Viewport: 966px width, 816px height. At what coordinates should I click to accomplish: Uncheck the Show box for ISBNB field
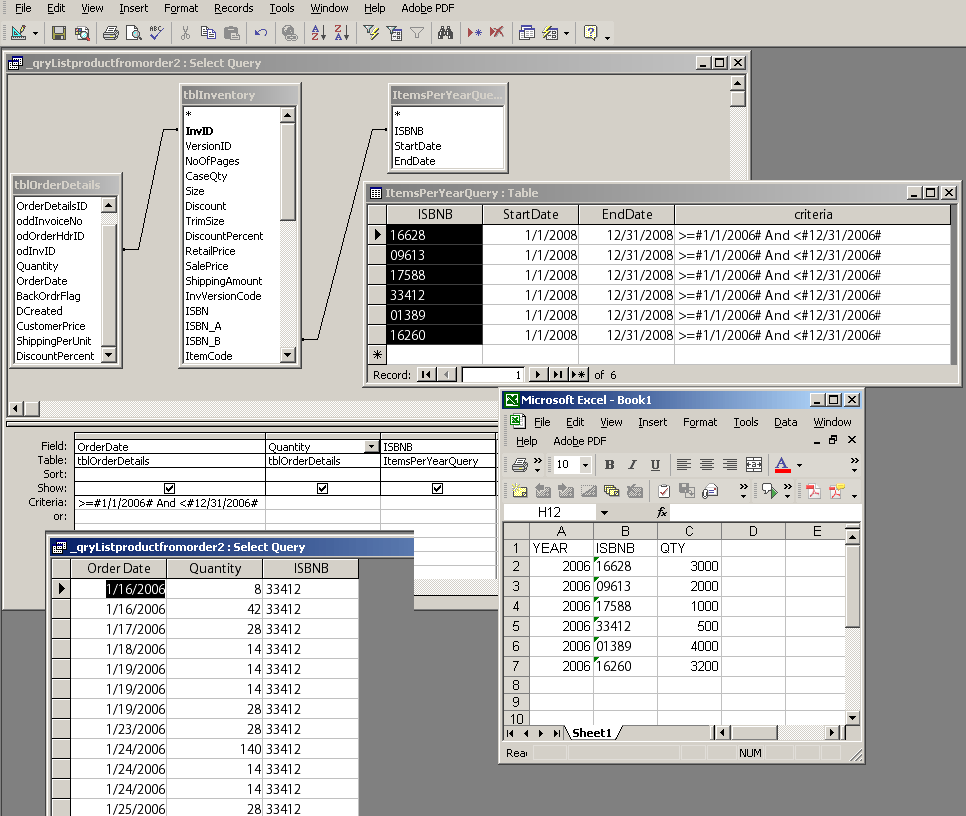pyautogui.click(x=437, y=488)
